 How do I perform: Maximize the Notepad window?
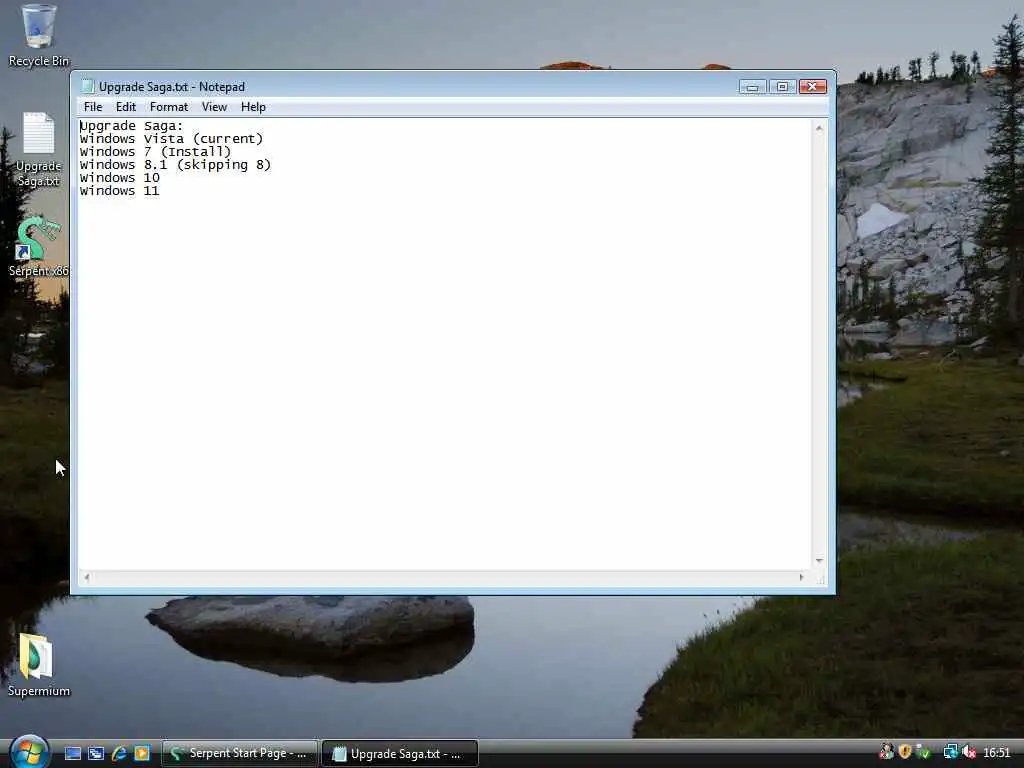(782, 87)
